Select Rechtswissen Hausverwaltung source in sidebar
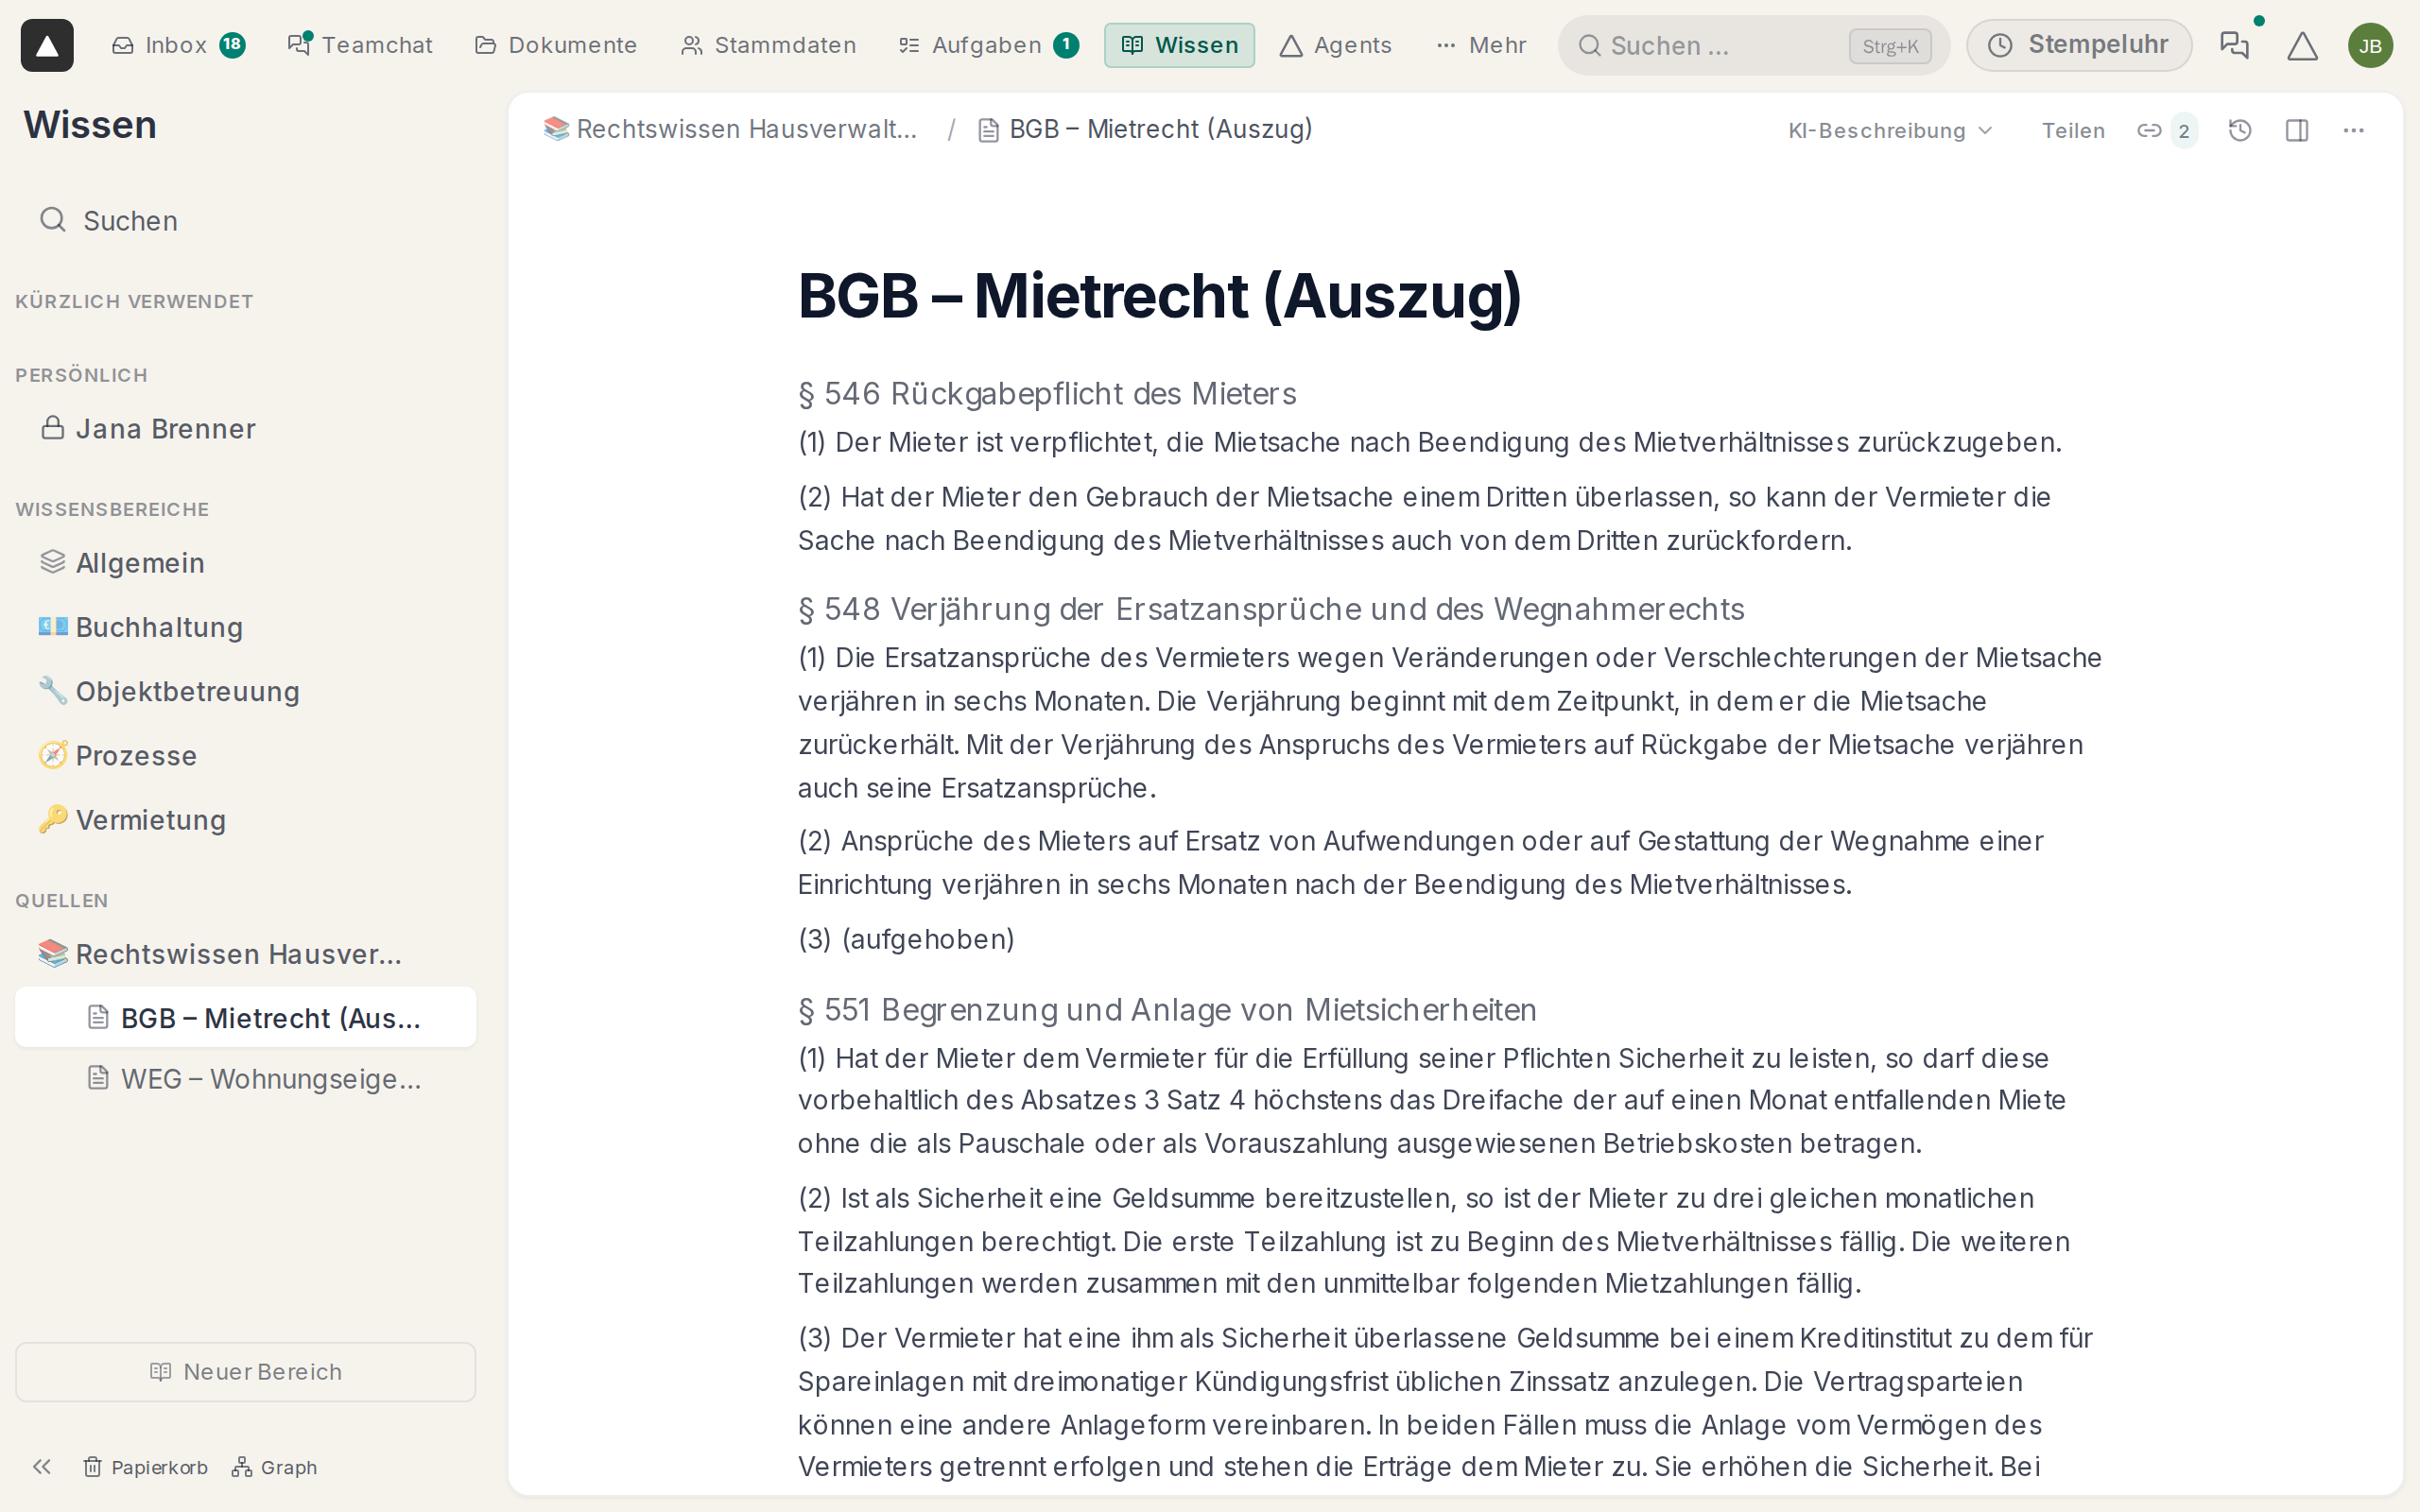 click(245, 953)
